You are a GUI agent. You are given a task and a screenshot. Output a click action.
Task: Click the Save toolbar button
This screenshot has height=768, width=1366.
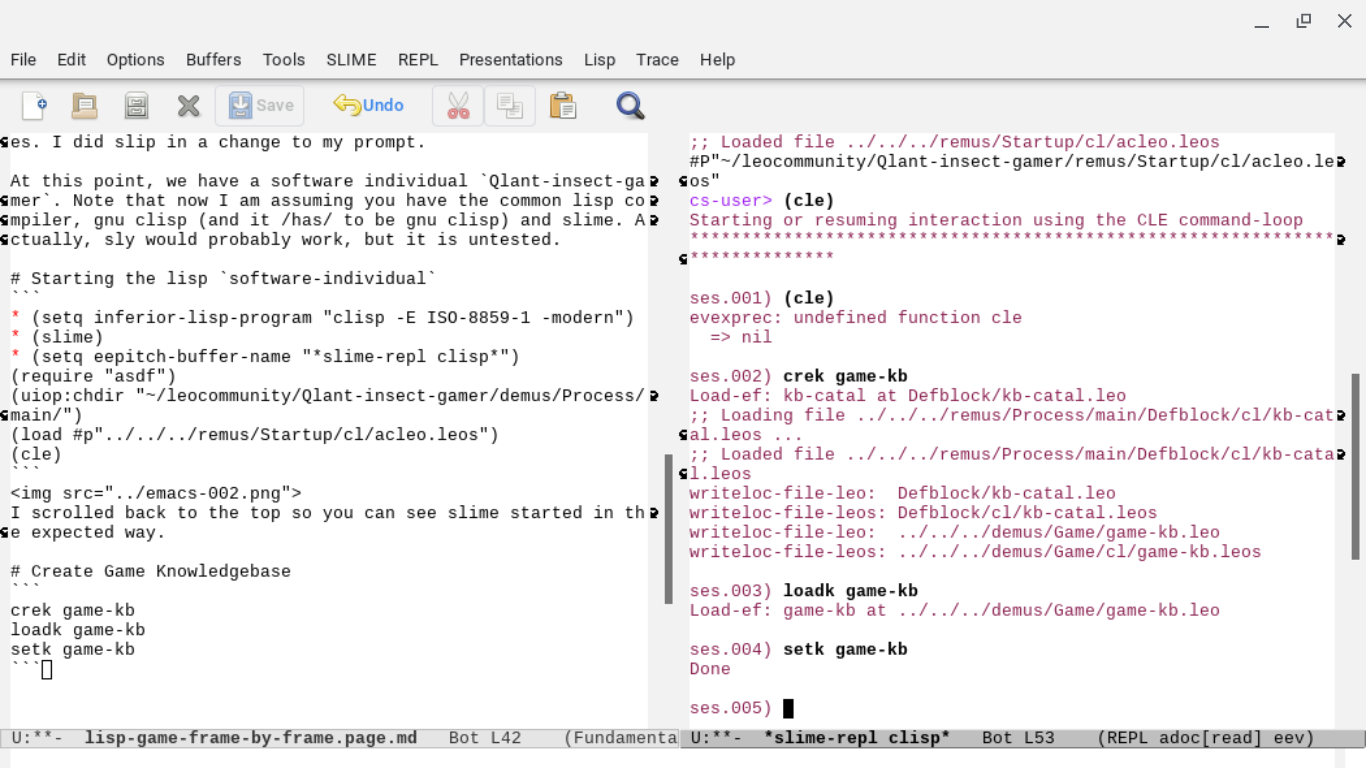click(260, 105)
